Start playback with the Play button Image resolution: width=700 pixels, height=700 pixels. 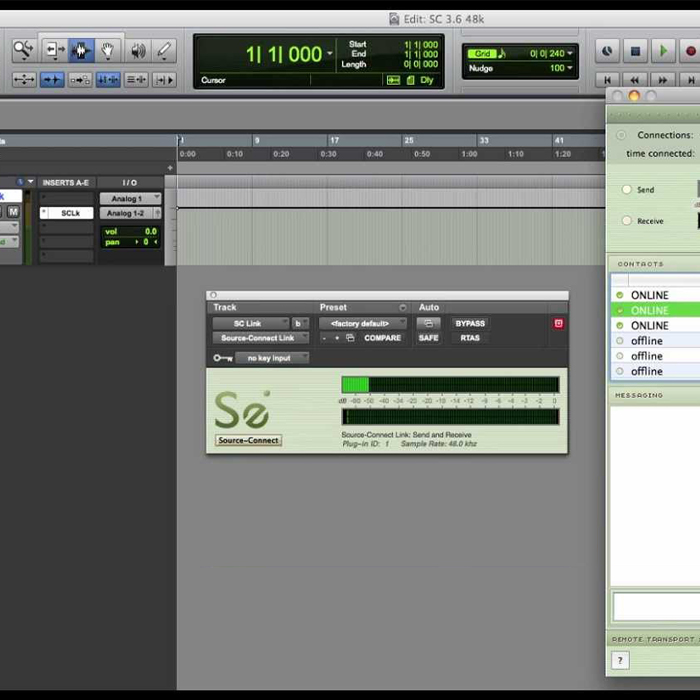663,51
